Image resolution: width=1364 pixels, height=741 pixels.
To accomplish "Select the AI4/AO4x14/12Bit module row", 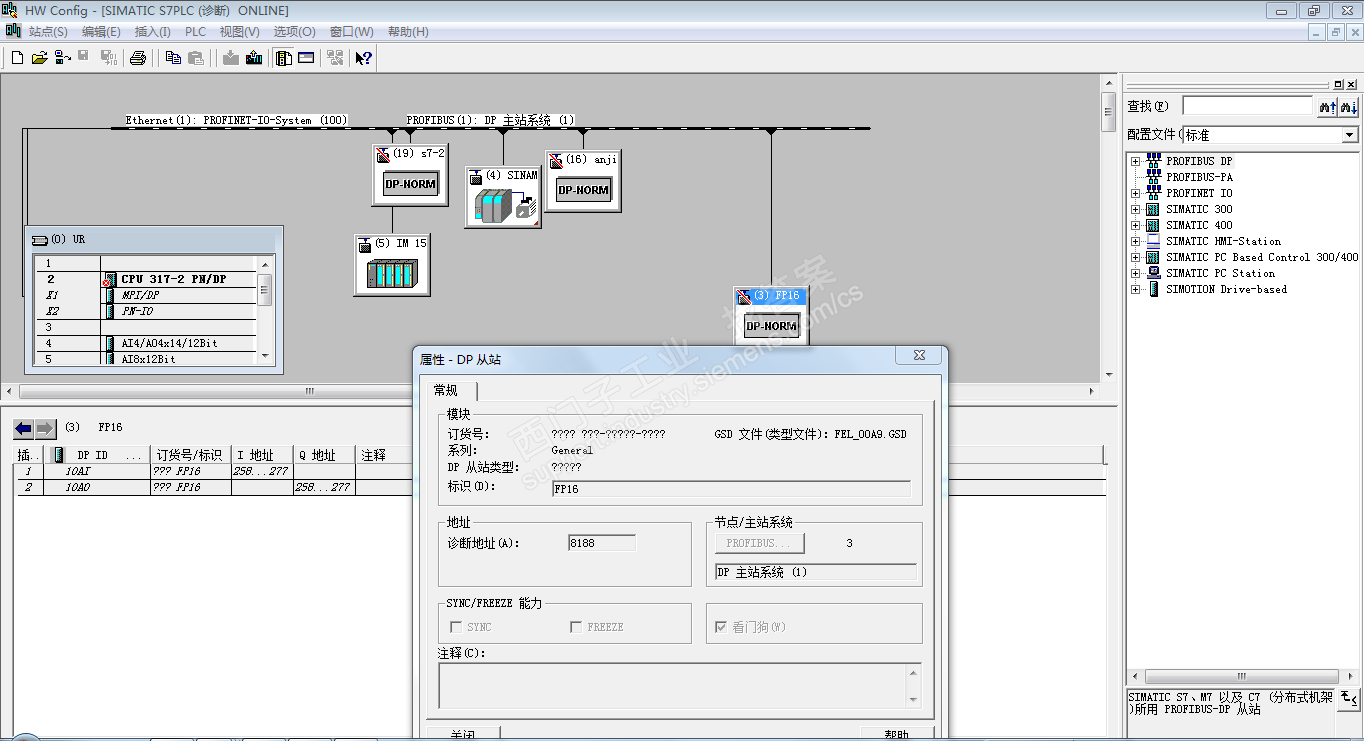I will pyautogui.click(x=146, y=343).
